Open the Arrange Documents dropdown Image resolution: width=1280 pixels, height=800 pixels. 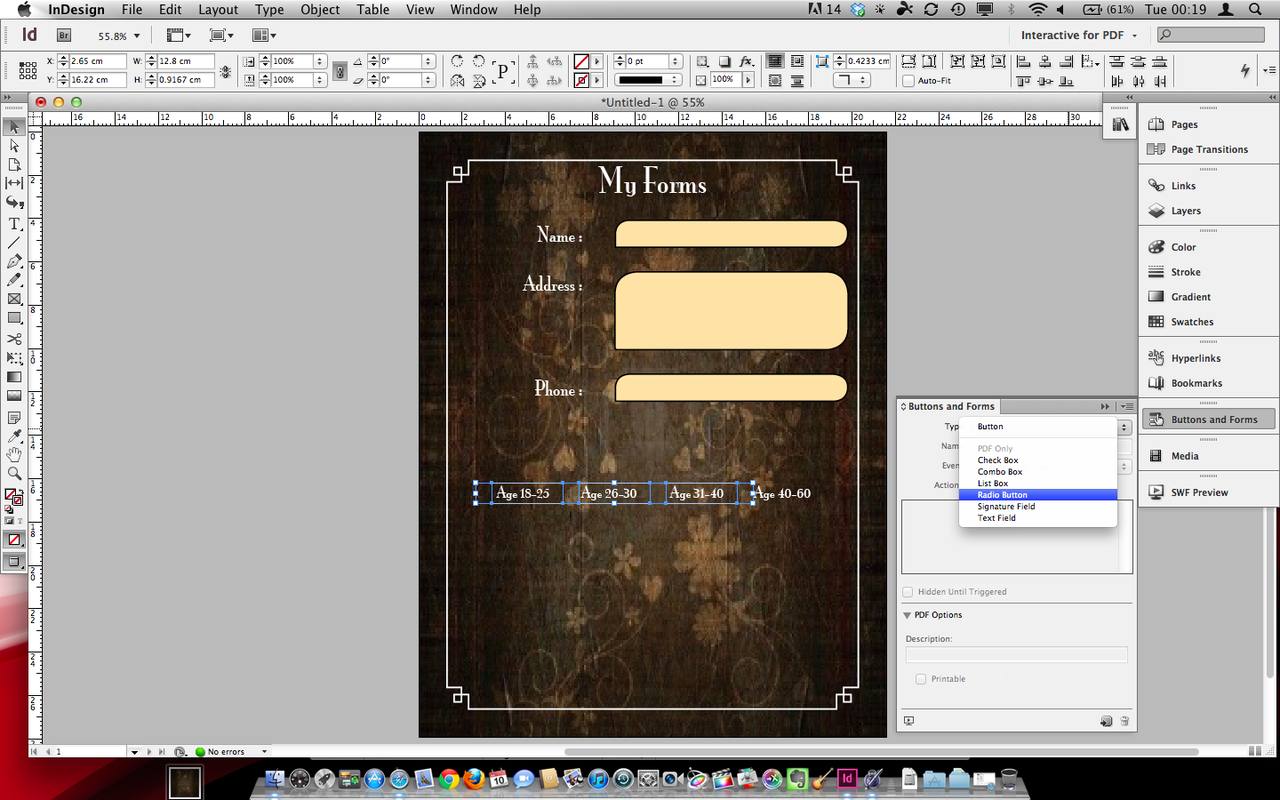(264, 35)
